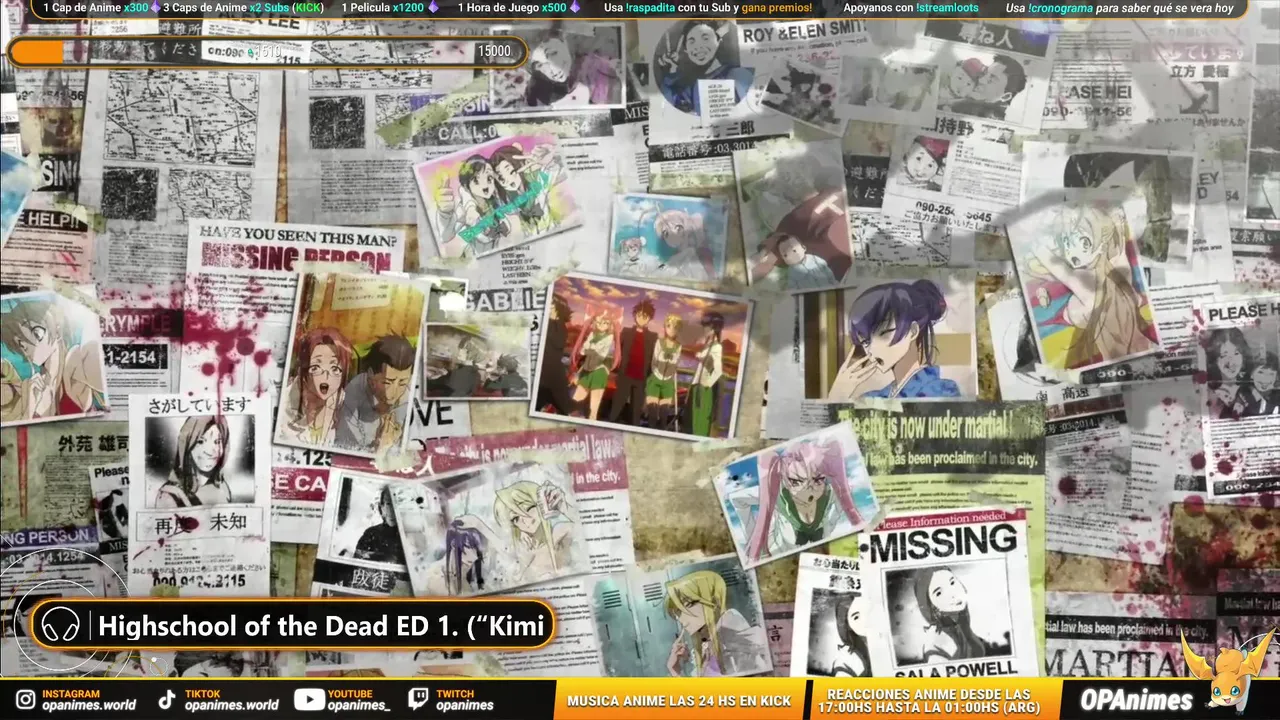Image resolution: width=1280 pixels, height=720 pixels.
Task: Click the pink-haired twin-tail girl photo
Action: [x=797, y=495]
